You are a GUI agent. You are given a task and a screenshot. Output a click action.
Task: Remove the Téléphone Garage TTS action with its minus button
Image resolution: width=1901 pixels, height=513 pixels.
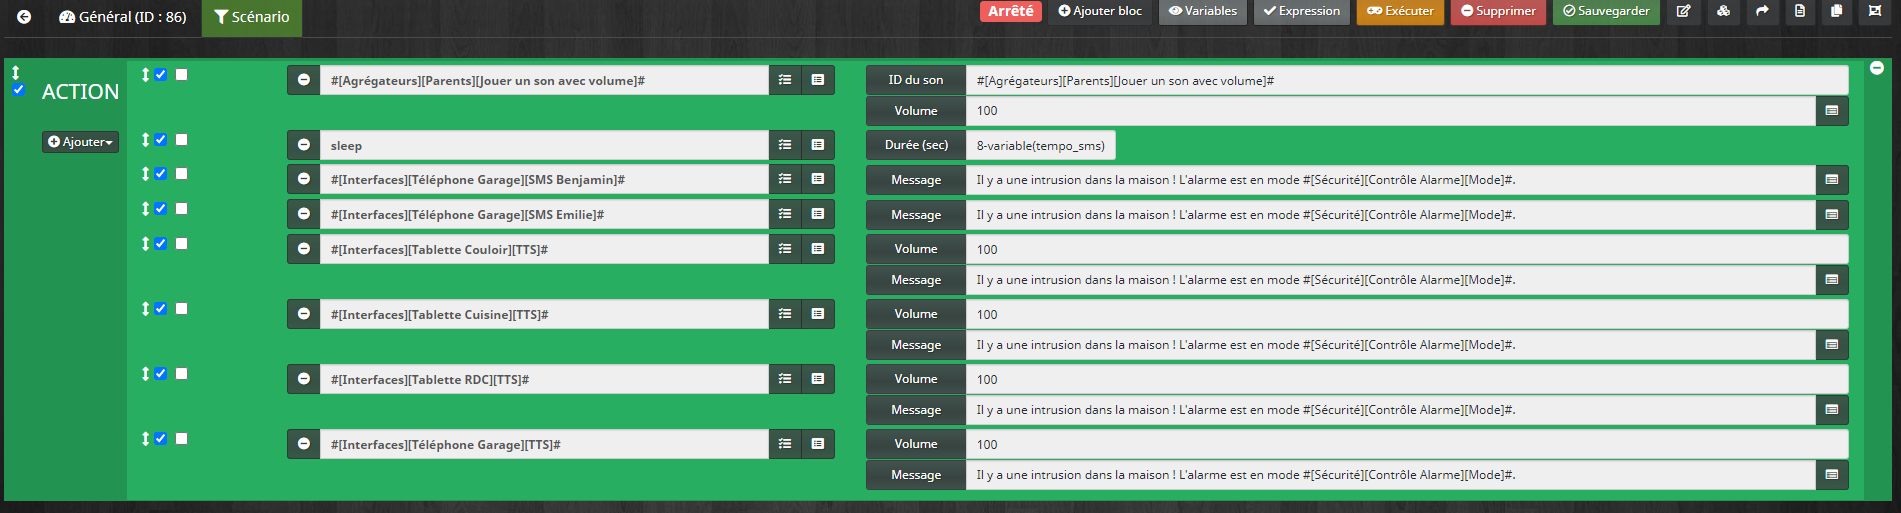304,444
